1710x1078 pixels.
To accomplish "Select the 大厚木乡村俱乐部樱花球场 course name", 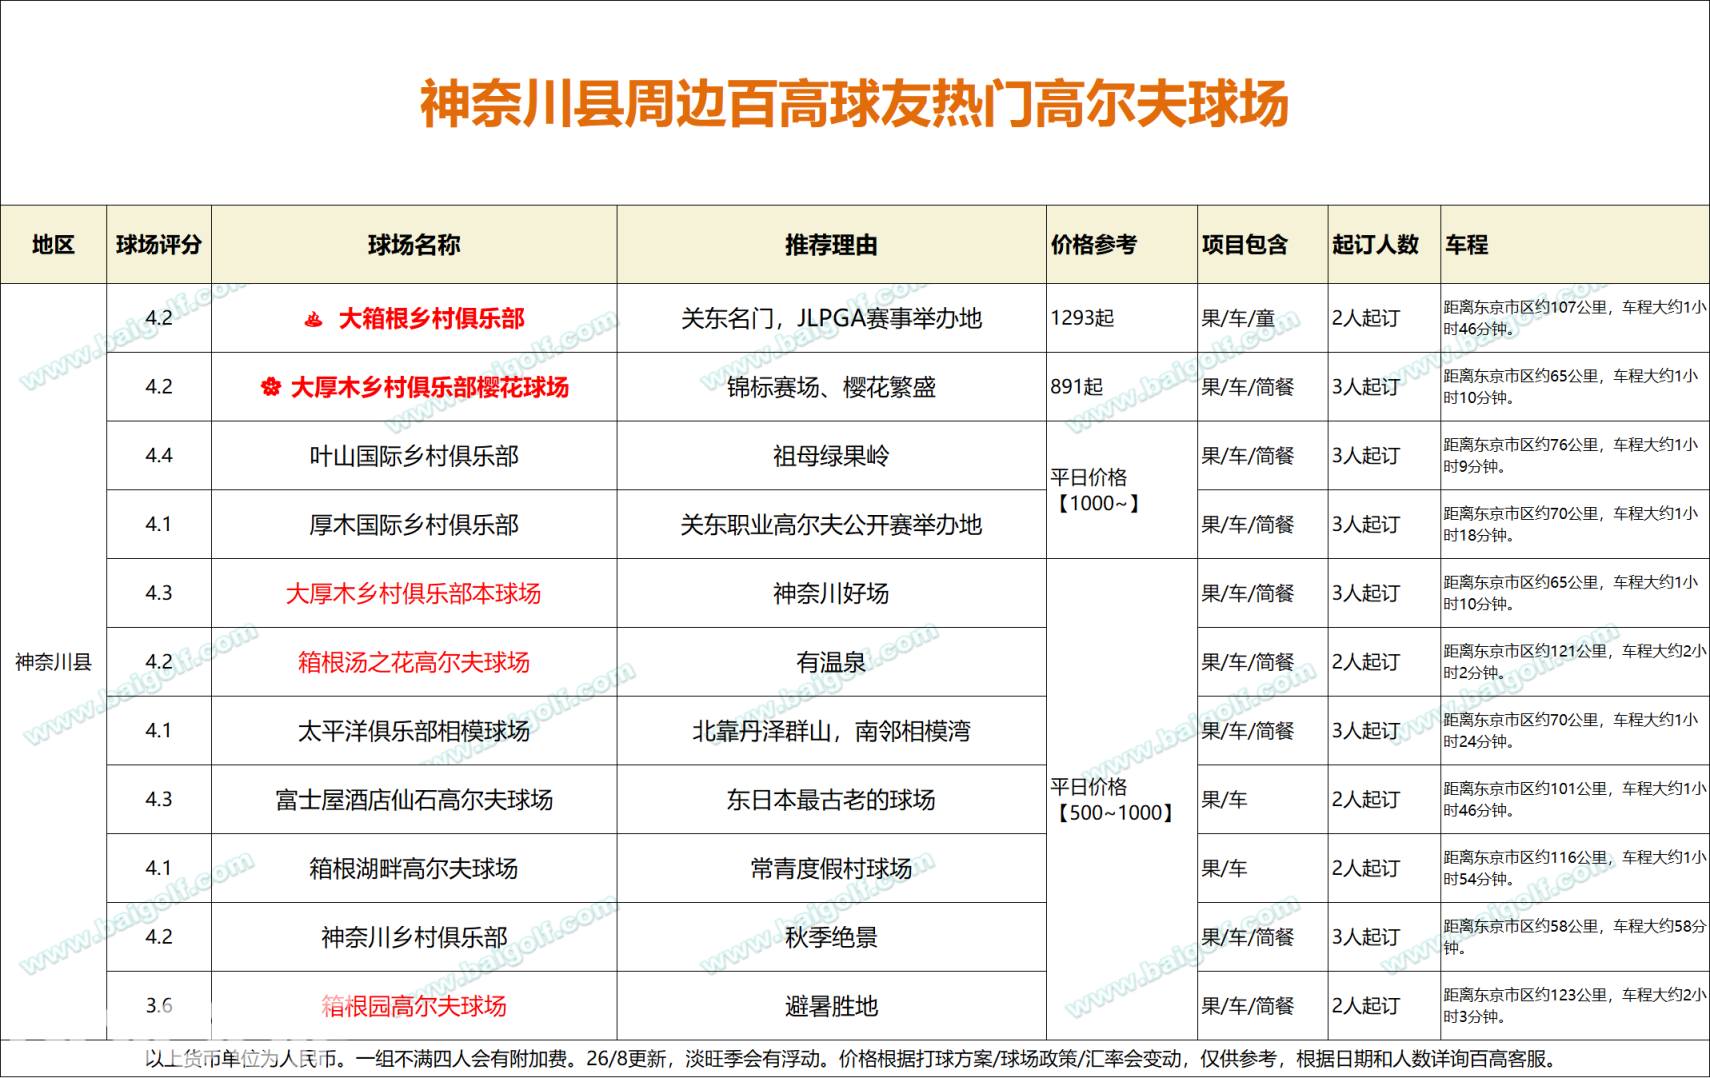I will pos(429,387).
